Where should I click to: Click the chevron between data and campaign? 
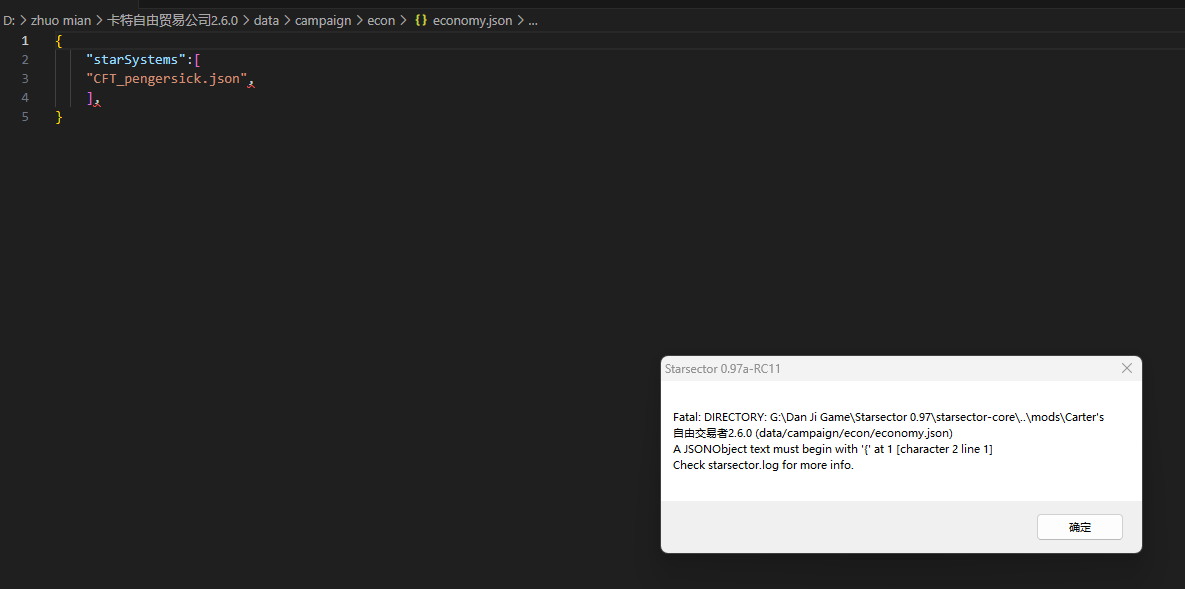(x=287, y=20)
